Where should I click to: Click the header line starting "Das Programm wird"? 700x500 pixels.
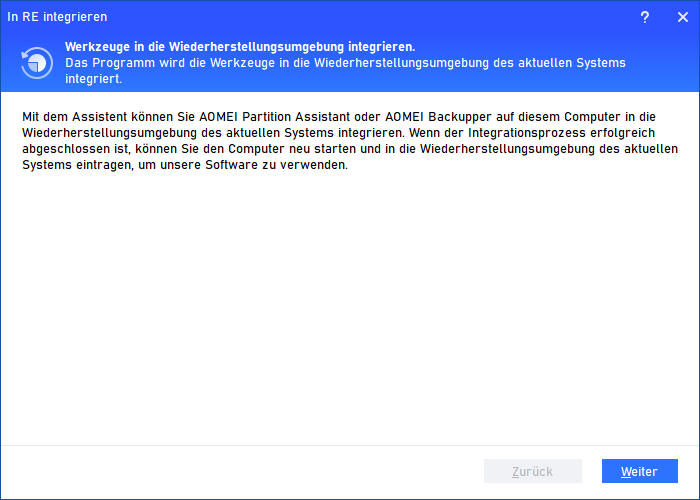tap(345, 63)
